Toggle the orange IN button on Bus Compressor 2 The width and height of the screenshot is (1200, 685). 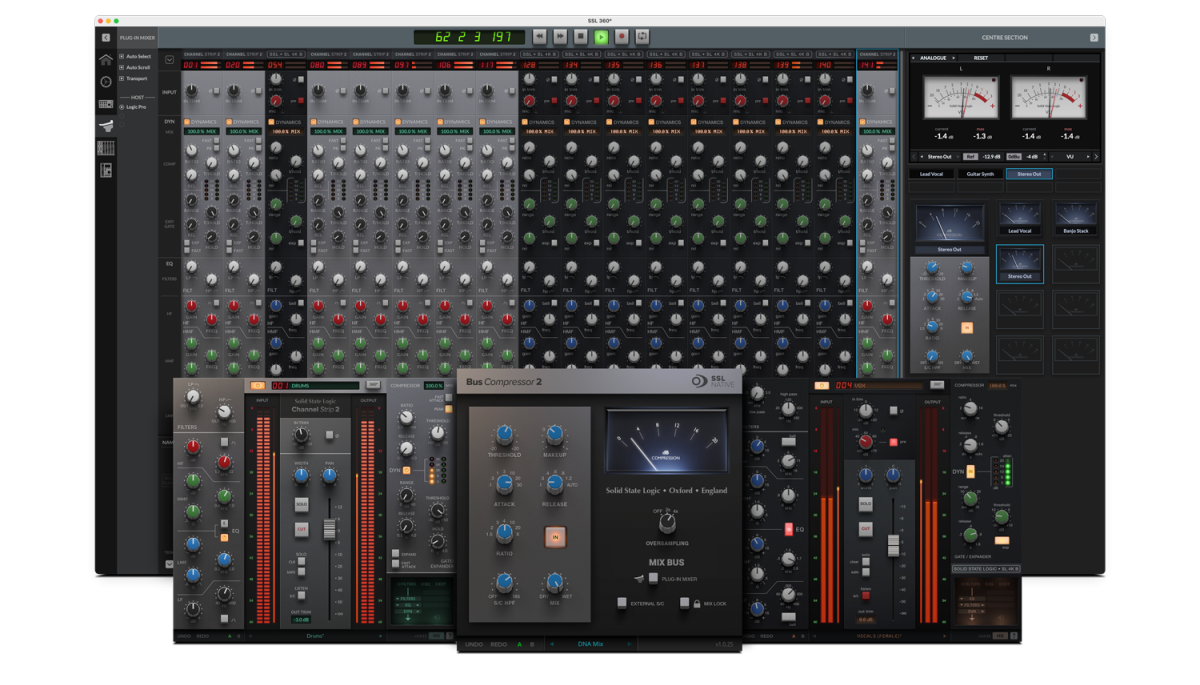[554, 536]
